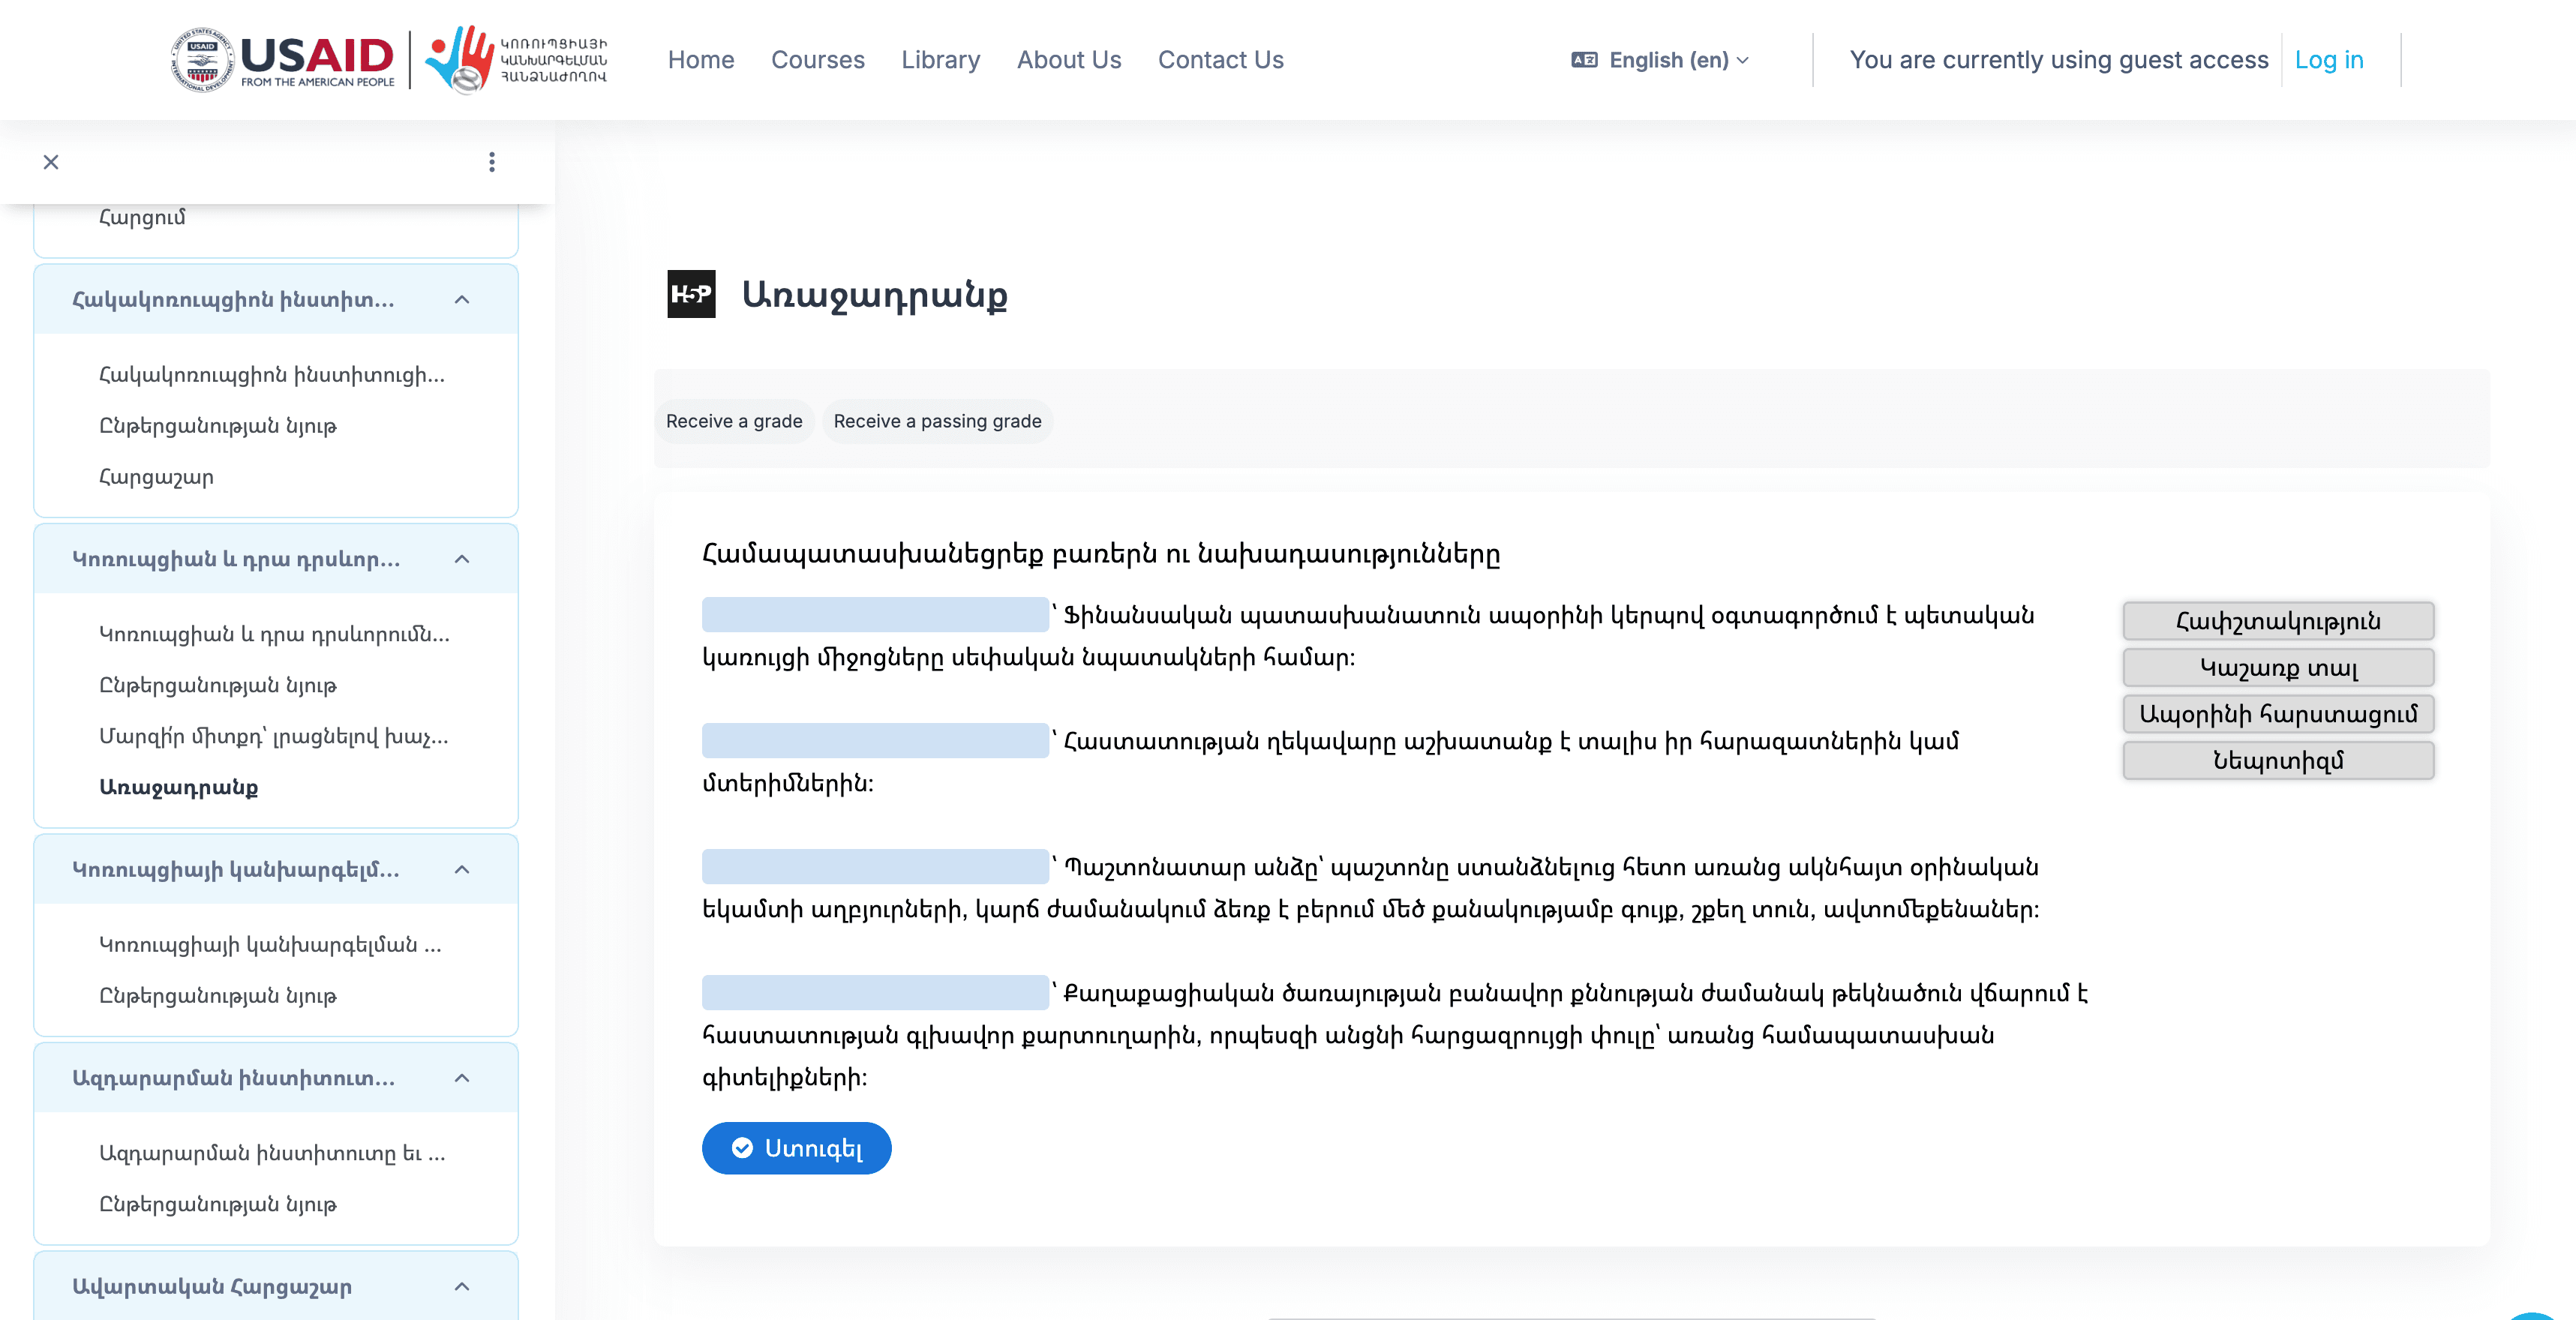The image size is (2576, 1320).
Task: Select Առաջադրանք in the course index
Action: click(x=181, y=788)
